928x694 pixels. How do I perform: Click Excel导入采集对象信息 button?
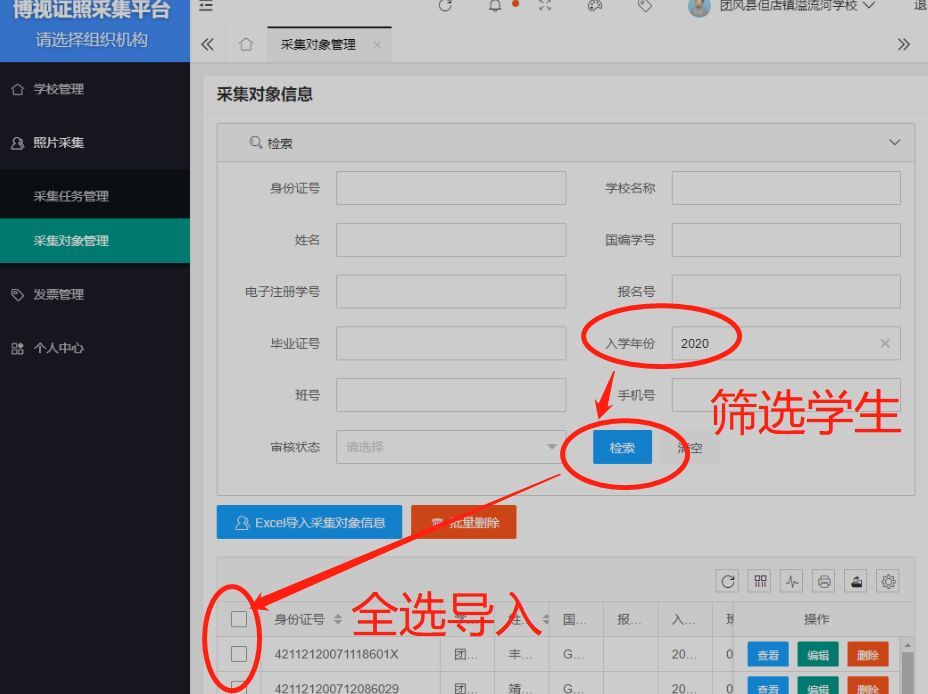[309, 521]
